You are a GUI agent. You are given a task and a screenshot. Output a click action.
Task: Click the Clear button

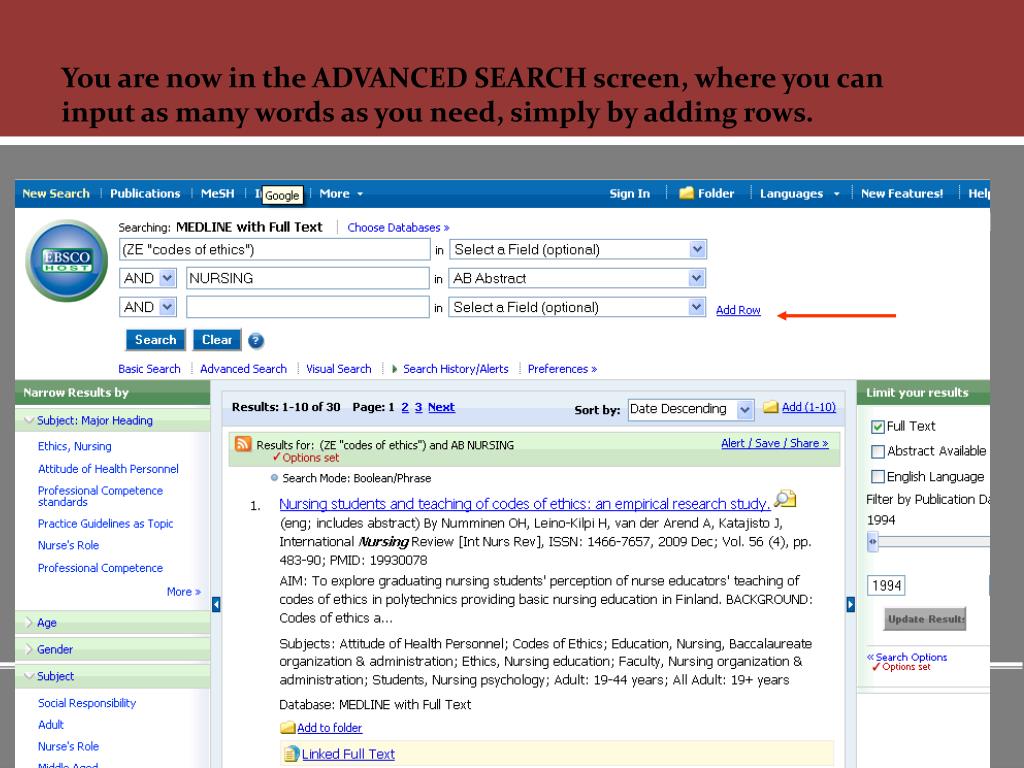pos(217,340)
